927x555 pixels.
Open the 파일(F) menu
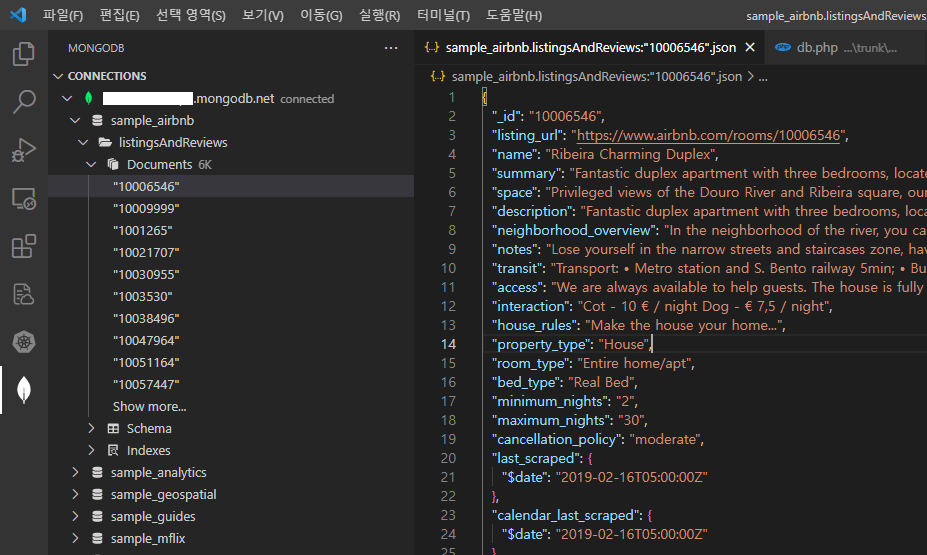coord(63,15)
